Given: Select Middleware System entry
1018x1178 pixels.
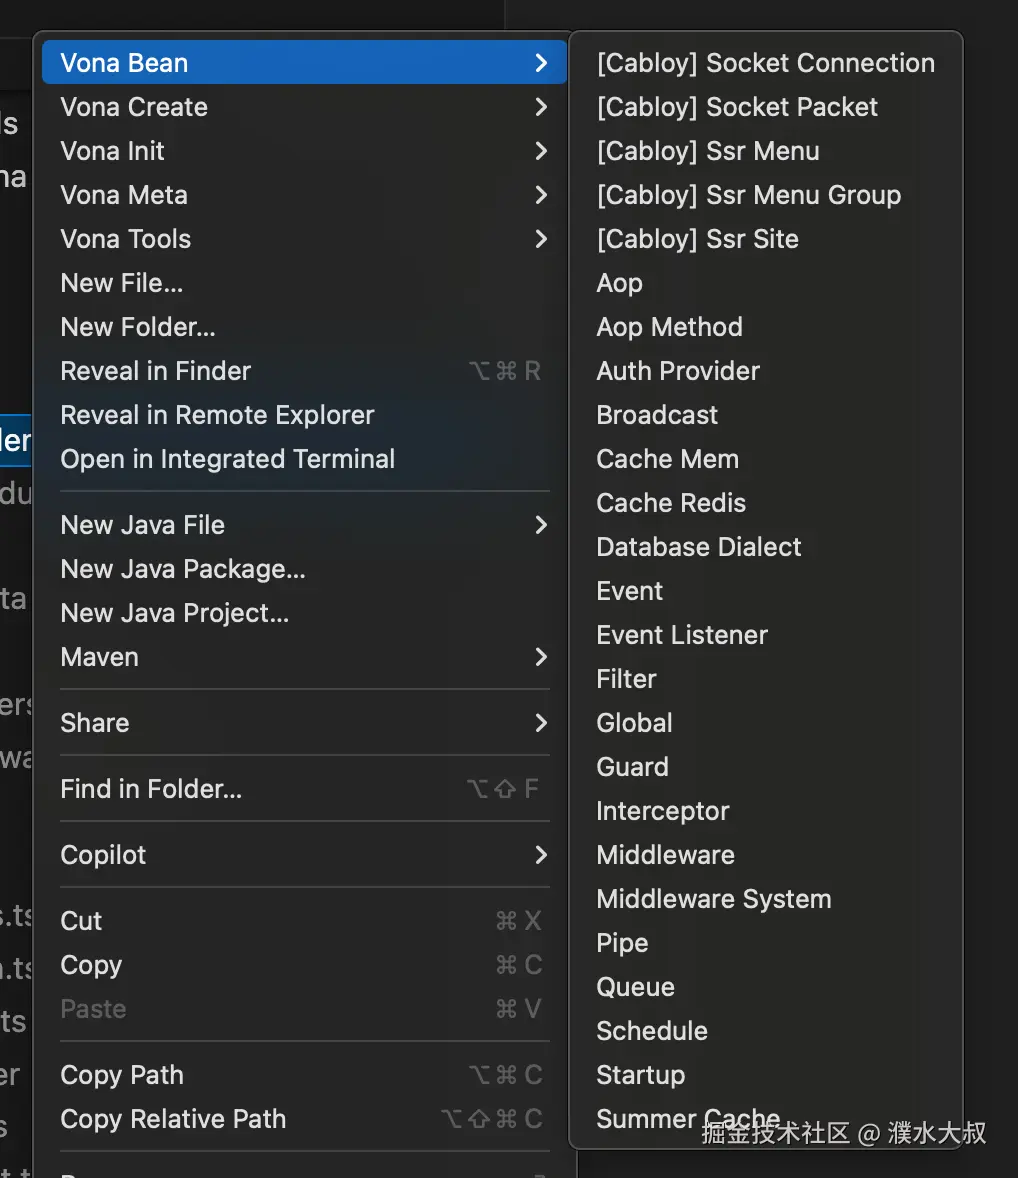Looking at the screenshot, I should (x=713, y=899).
